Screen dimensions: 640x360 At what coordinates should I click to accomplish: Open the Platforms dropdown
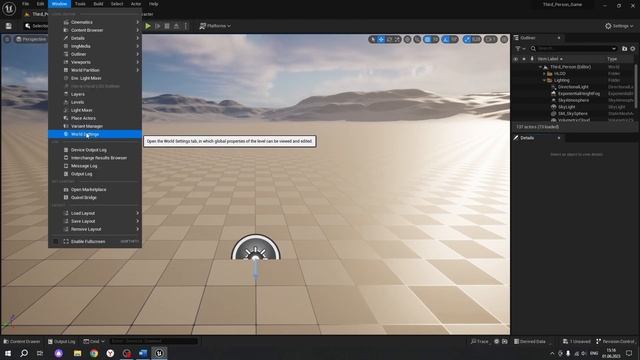click(215, 26)
